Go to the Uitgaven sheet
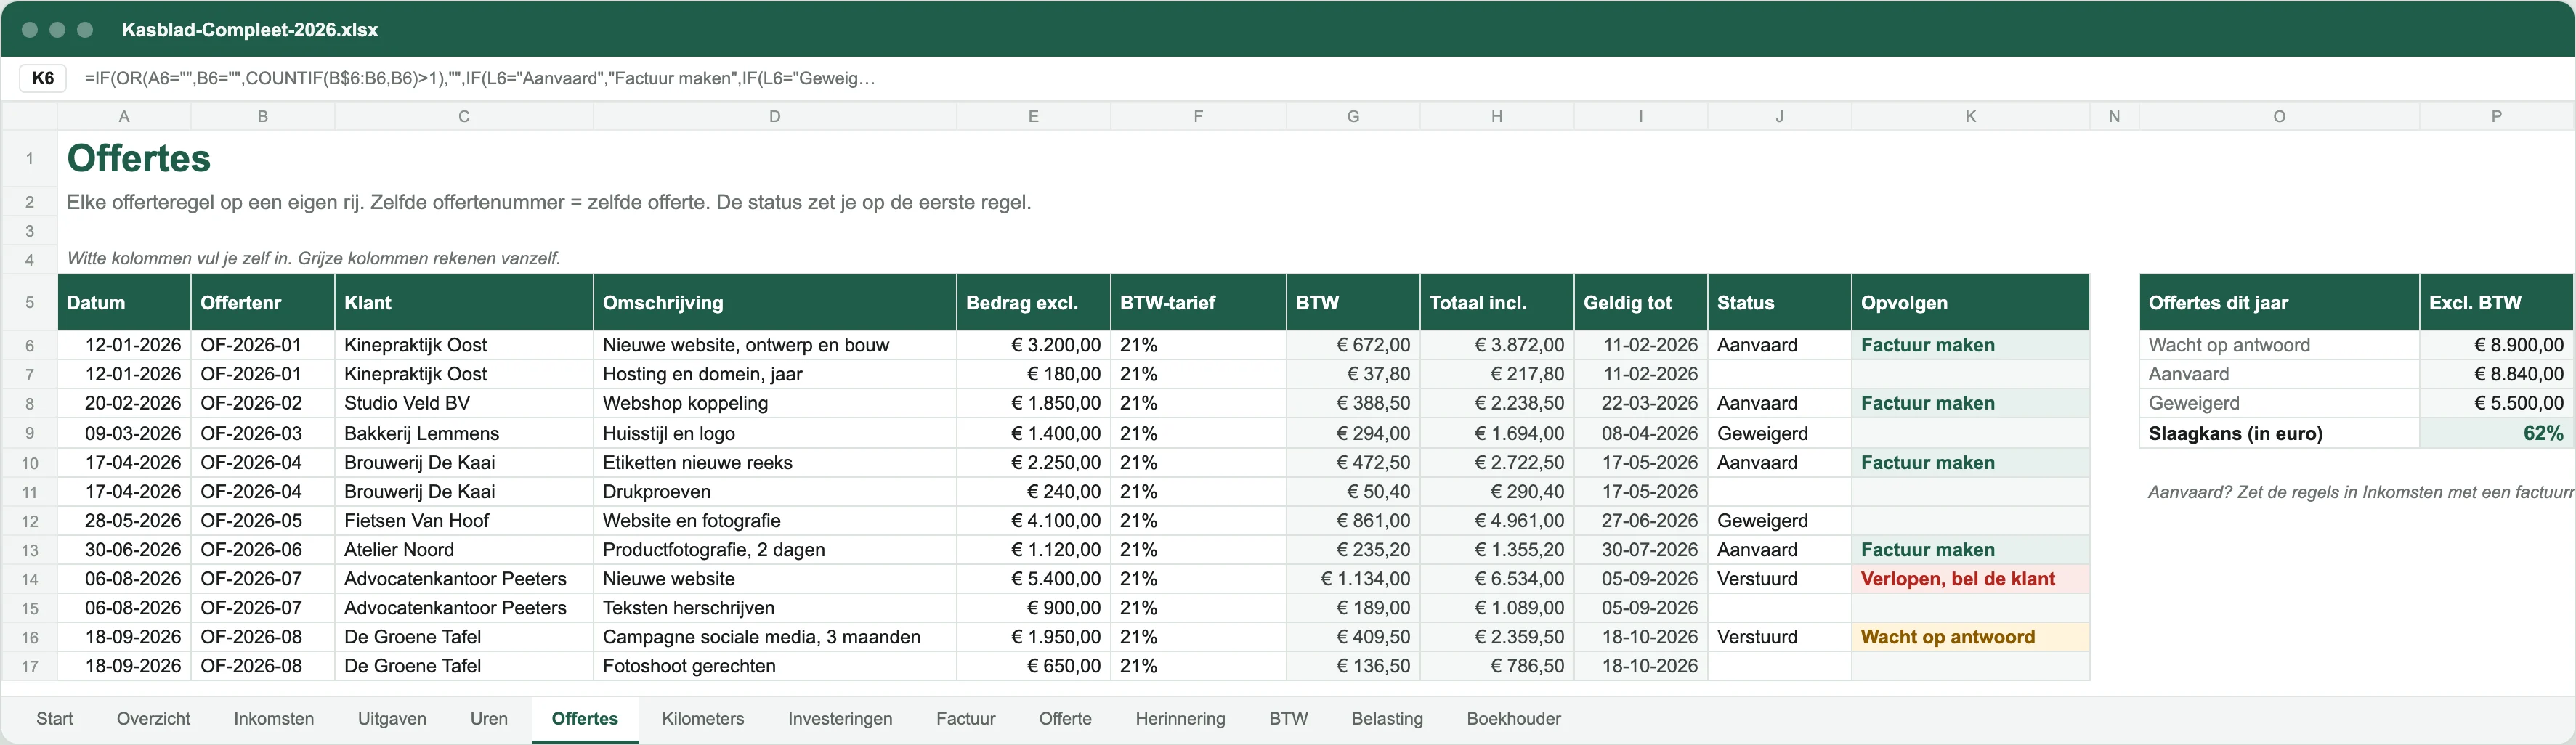 point(392,719)
